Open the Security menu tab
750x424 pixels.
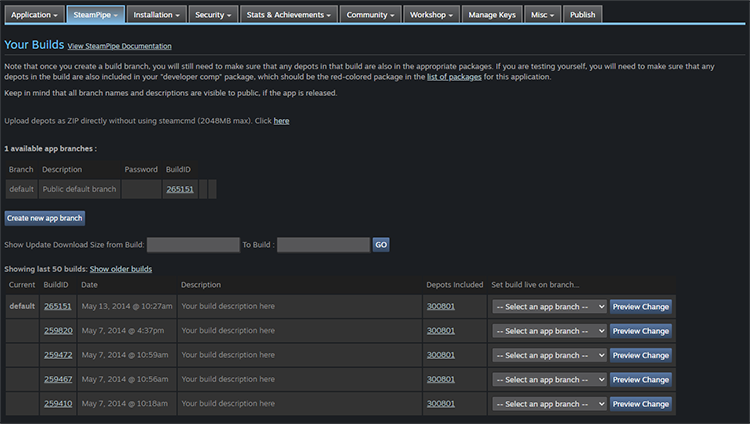tap(213, 14)
